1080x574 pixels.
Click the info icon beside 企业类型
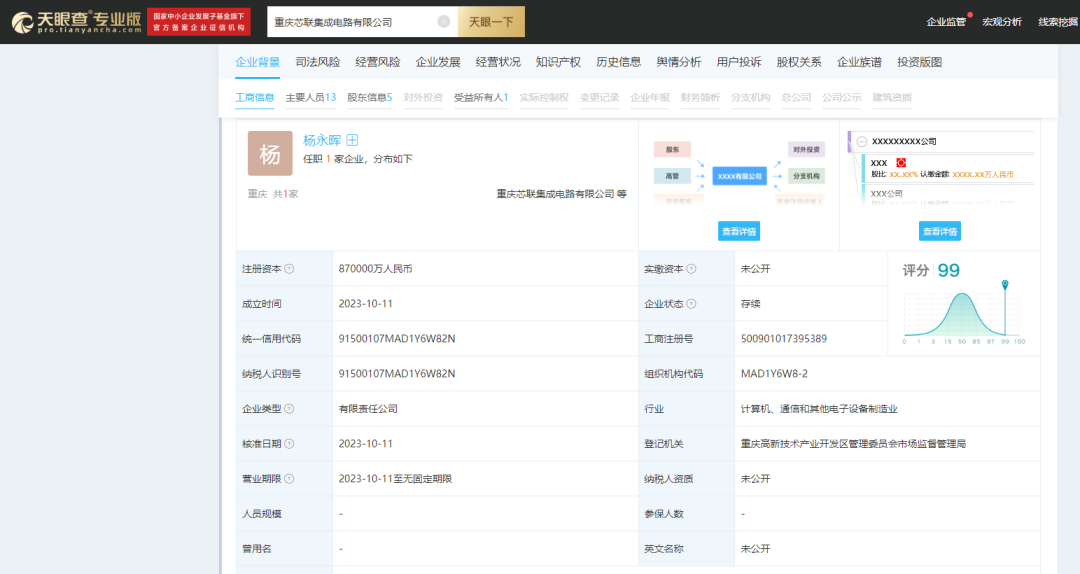[289, 409]
